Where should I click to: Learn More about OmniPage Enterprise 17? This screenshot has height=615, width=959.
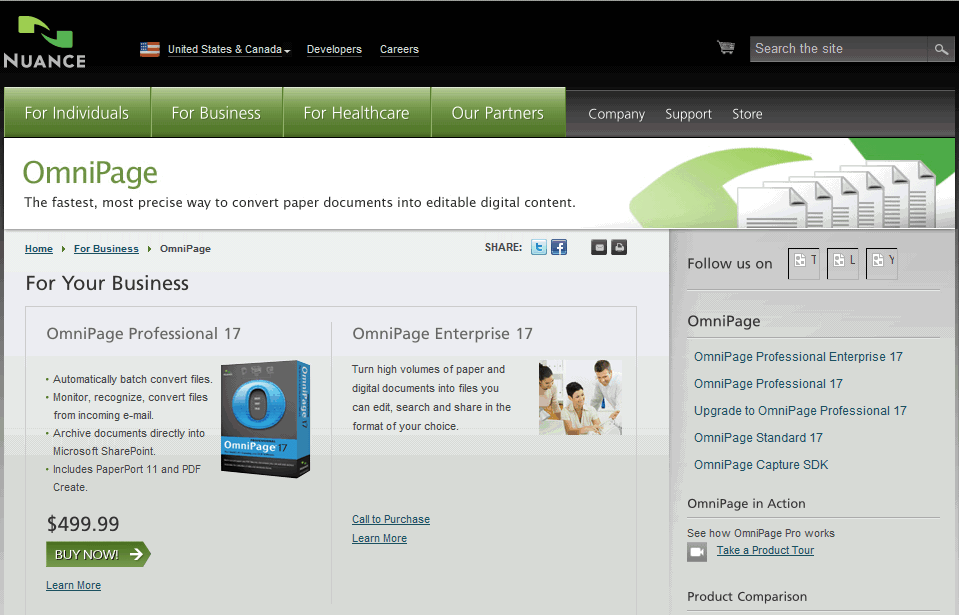pos(379,538)
